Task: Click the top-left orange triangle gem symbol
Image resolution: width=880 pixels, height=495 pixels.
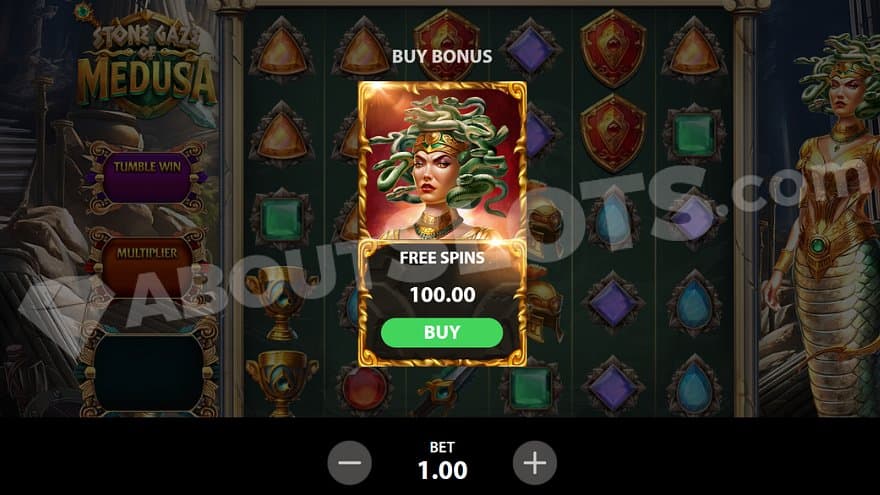Action: (281, 51)
